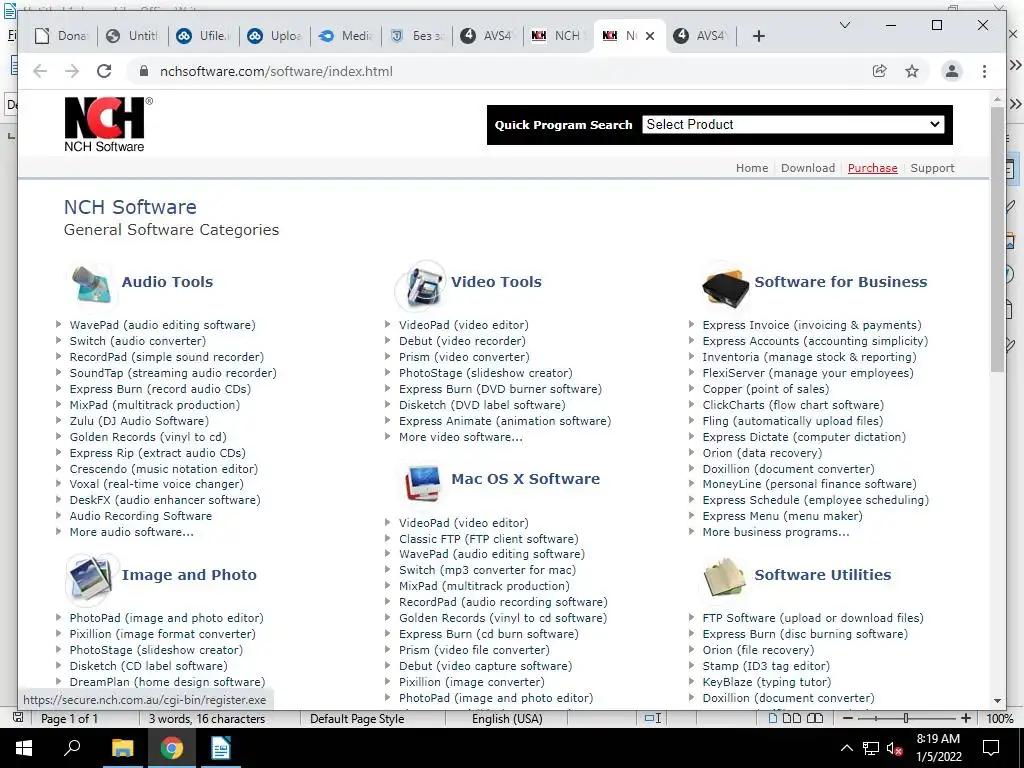Click the browser forward arrow
Image resolution: width=1024 pixels, height=768 pixels.
(x=72, y=71)
